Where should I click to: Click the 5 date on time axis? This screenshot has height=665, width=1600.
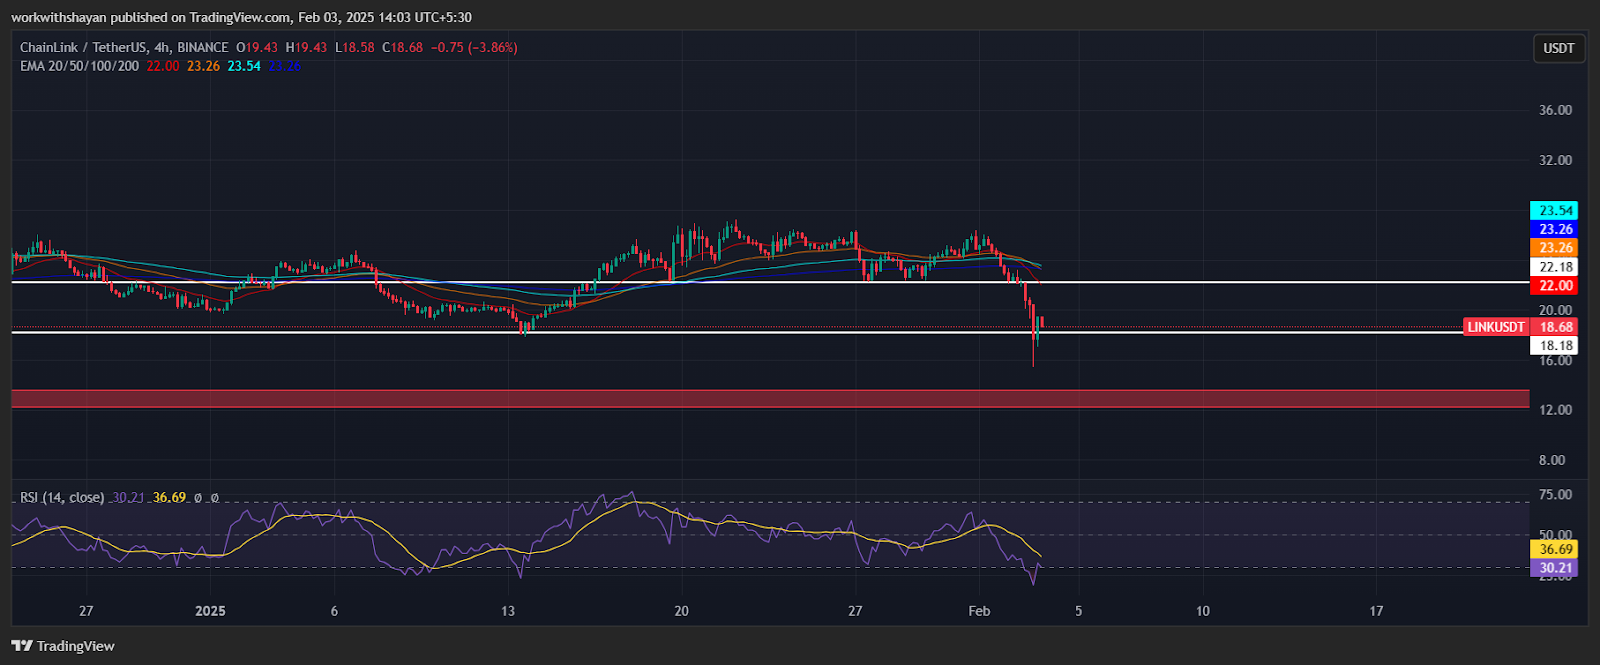[x=1078, y=611]
